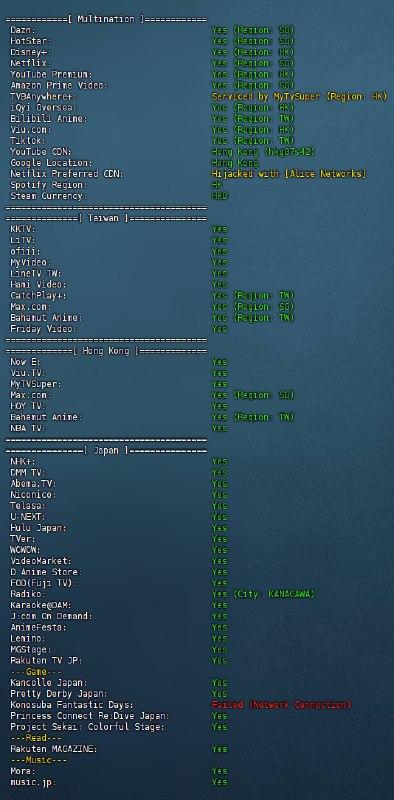The image size is (394, 800).
Task: Select the "VideoMarket:" label
Action: [x=41, y=561]
